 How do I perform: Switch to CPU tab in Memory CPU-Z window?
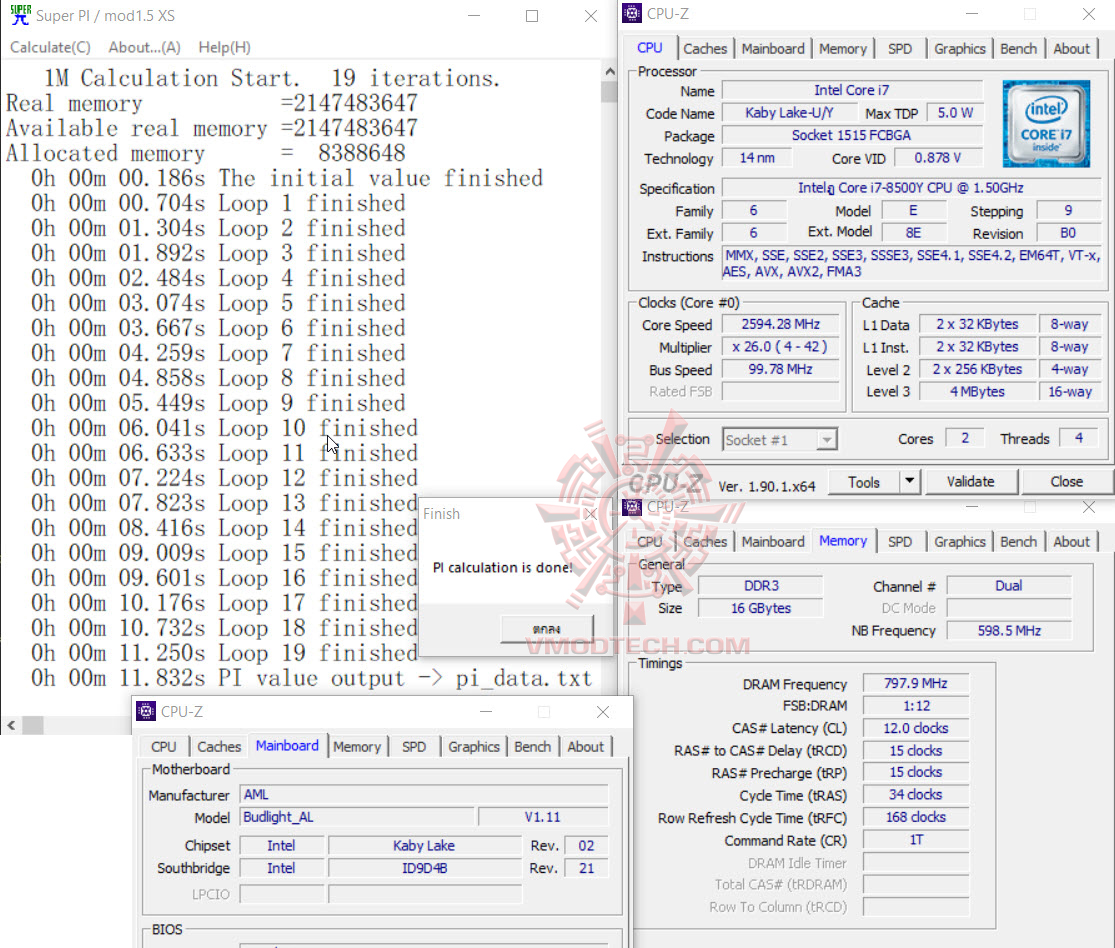[649, 542]
